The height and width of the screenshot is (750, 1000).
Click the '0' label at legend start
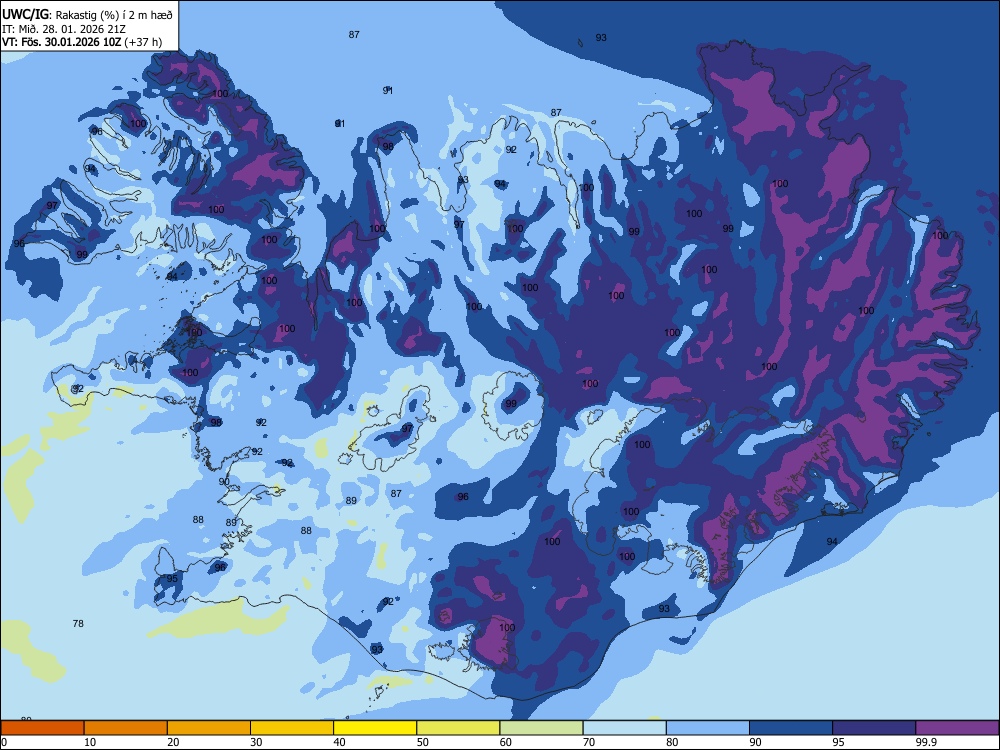pos(4,742)
